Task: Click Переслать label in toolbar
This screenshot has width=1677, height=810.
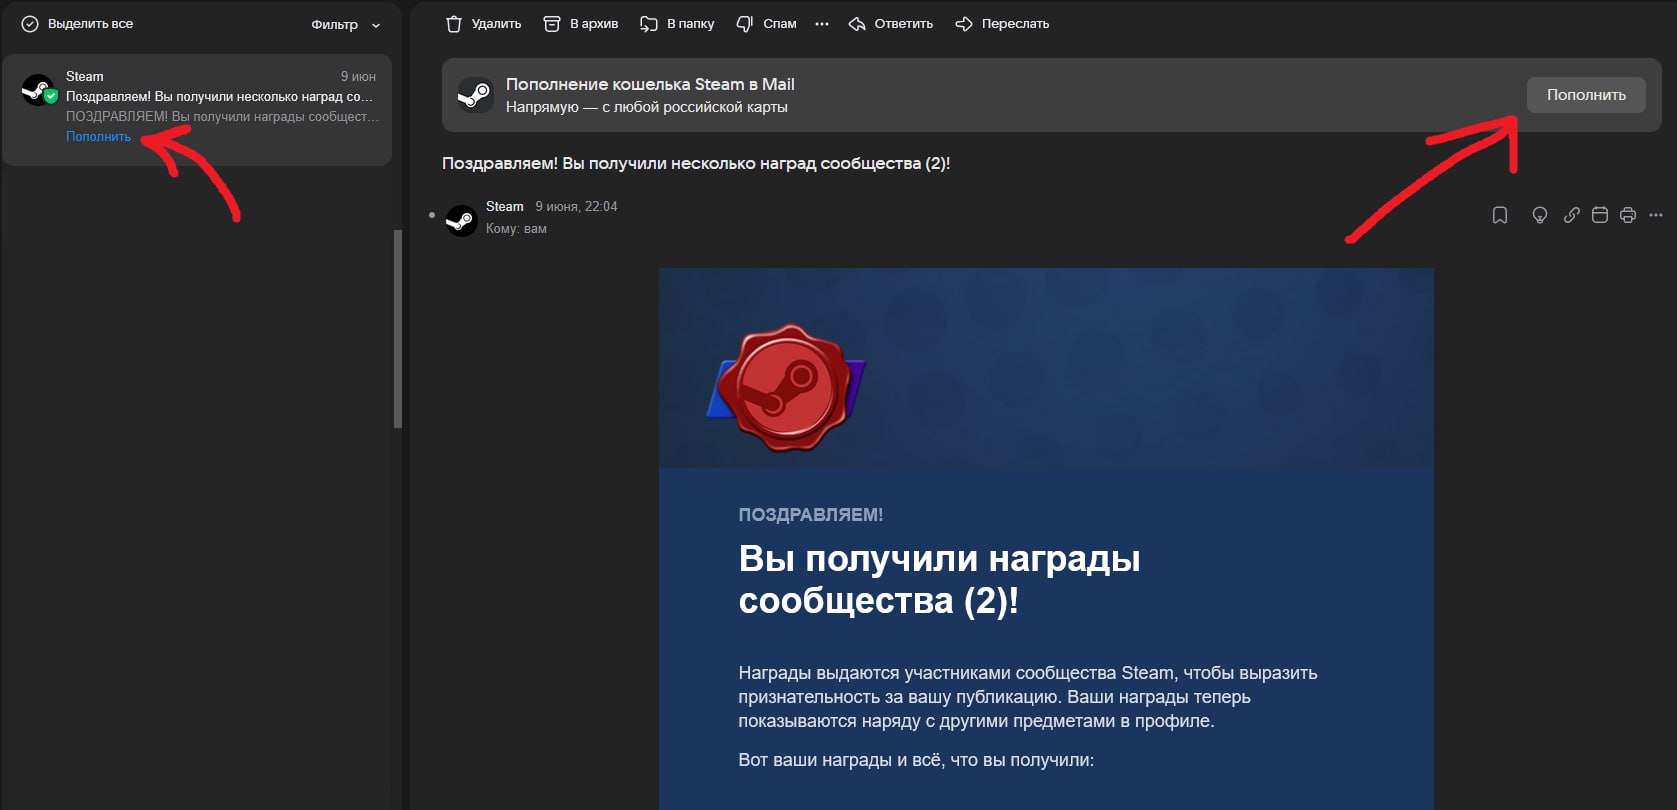Action: click(x=1015, y=24)
